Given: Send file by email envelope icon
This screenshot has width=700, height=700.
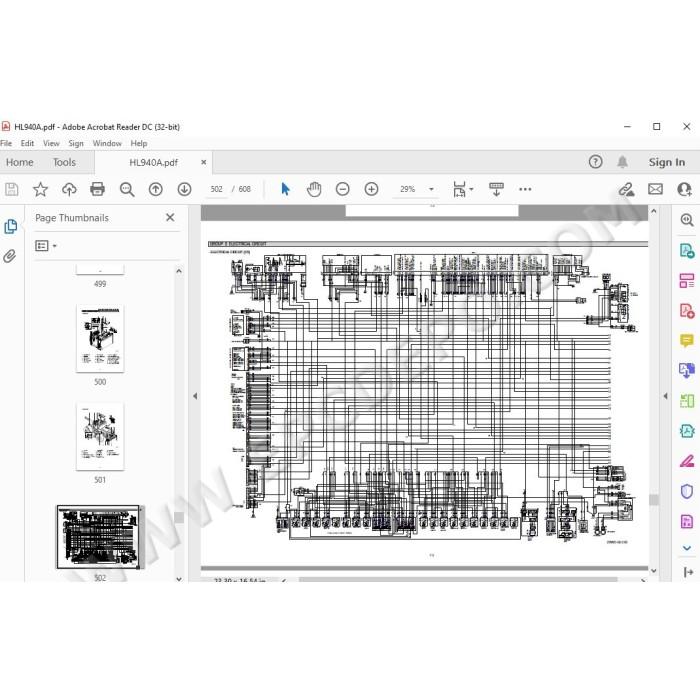Looking at the screenshot, I should point(655,189).
